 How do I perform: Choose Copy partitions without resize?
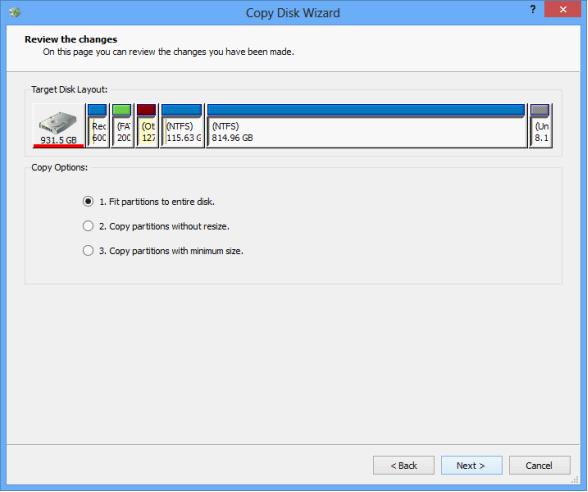click(x=156, y=226)
